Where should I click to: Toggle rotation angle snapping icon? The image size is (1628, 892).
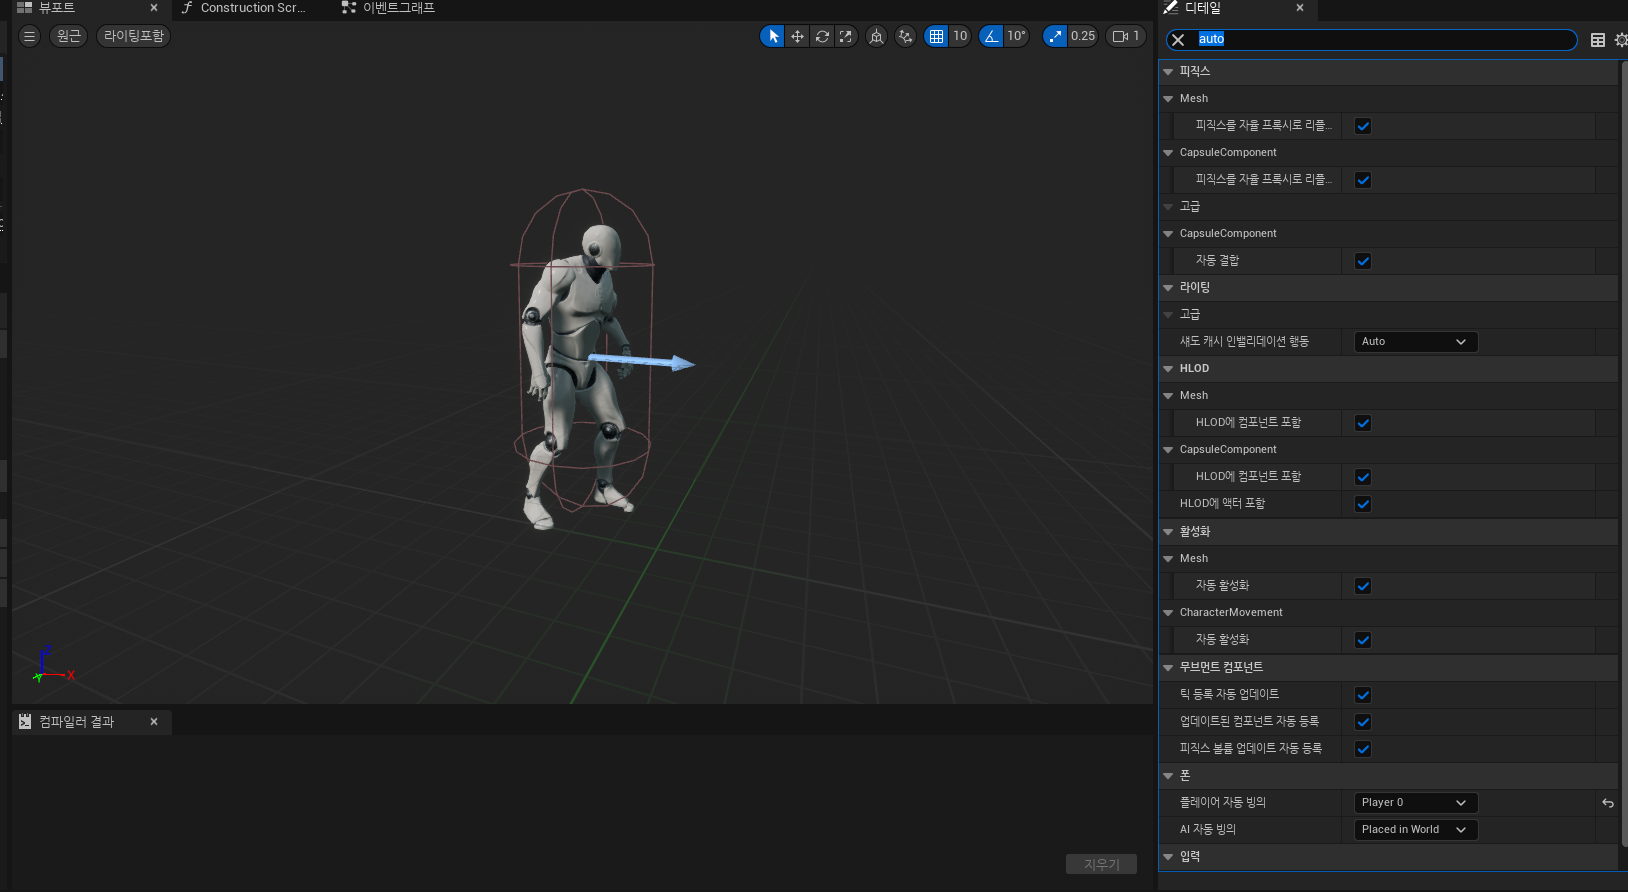[x=991, y=36]
